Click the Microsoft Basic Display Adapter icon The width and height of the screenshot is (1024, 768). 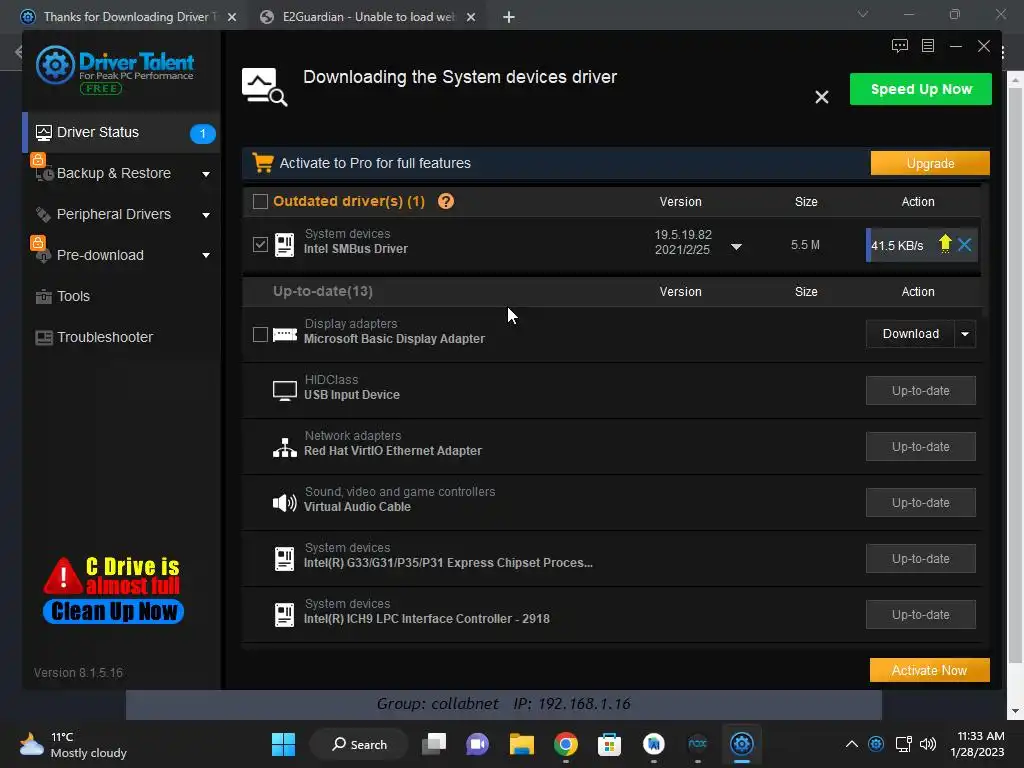(284, 335)
